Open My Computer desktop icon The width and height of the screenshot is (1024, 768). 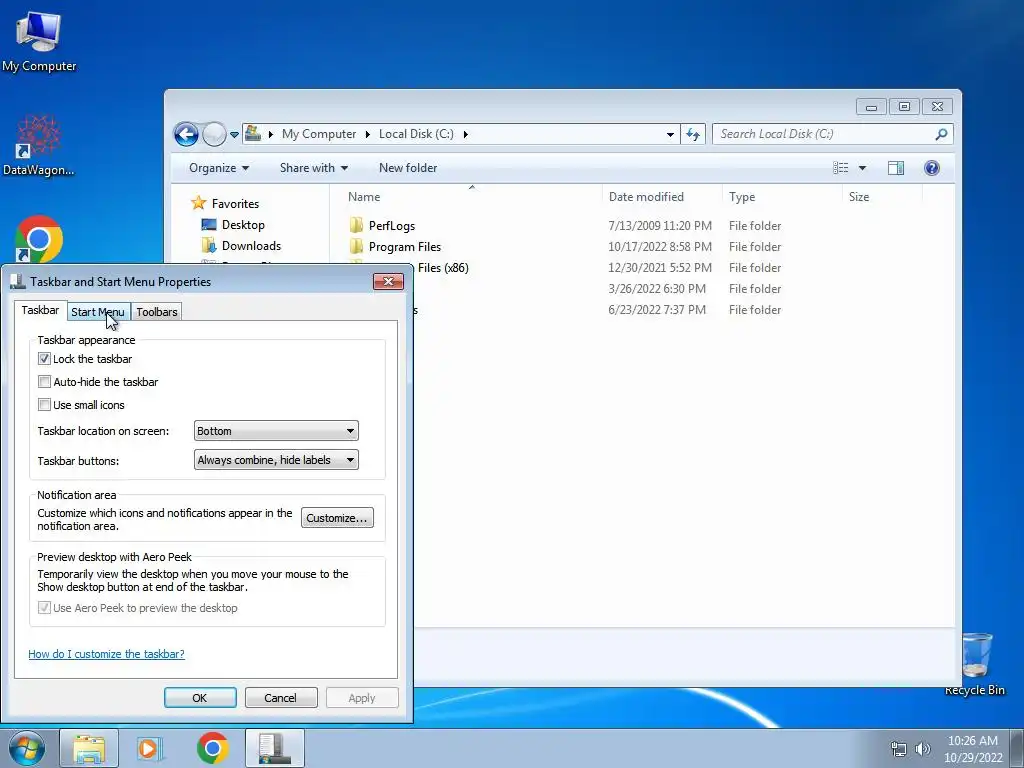pyautogui.click(x=39, y=40)
